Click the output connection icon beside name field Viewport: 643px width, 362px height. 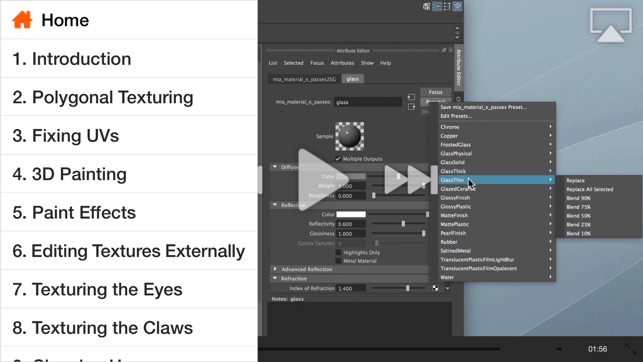click(x=411, y=107)
